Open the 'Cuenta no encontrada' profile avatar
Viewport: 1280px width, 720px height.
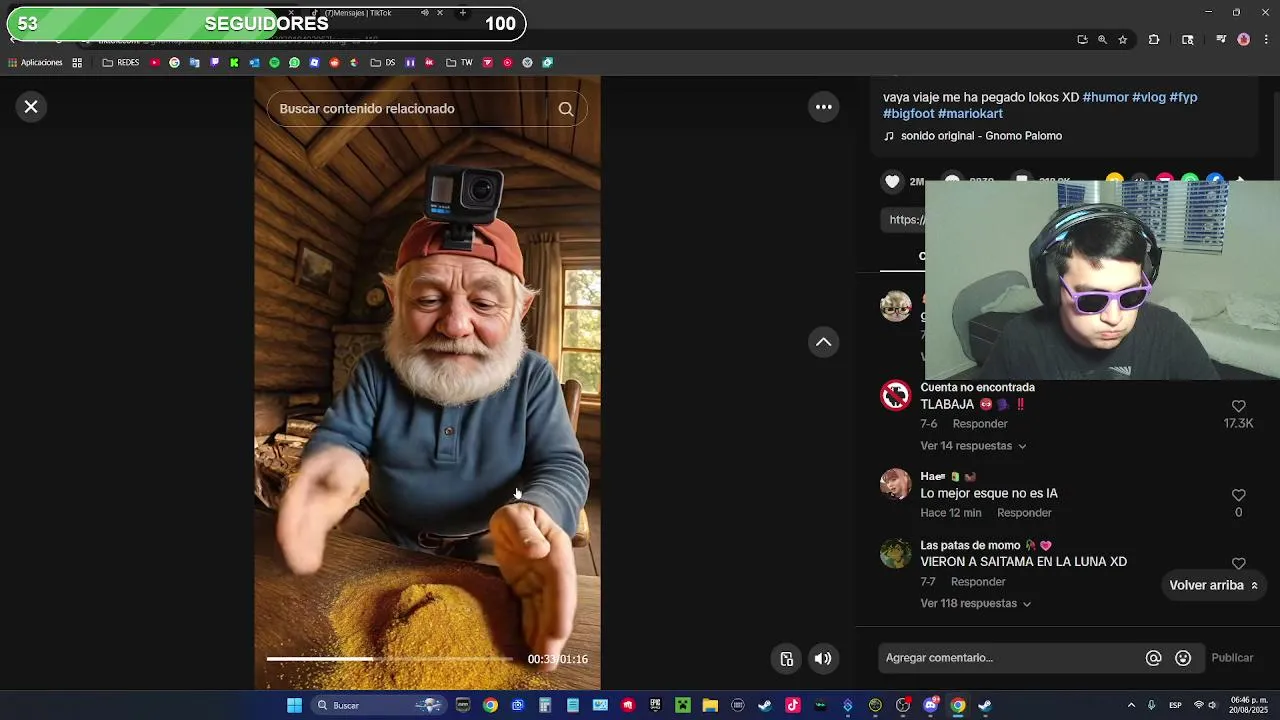[895, 396]
